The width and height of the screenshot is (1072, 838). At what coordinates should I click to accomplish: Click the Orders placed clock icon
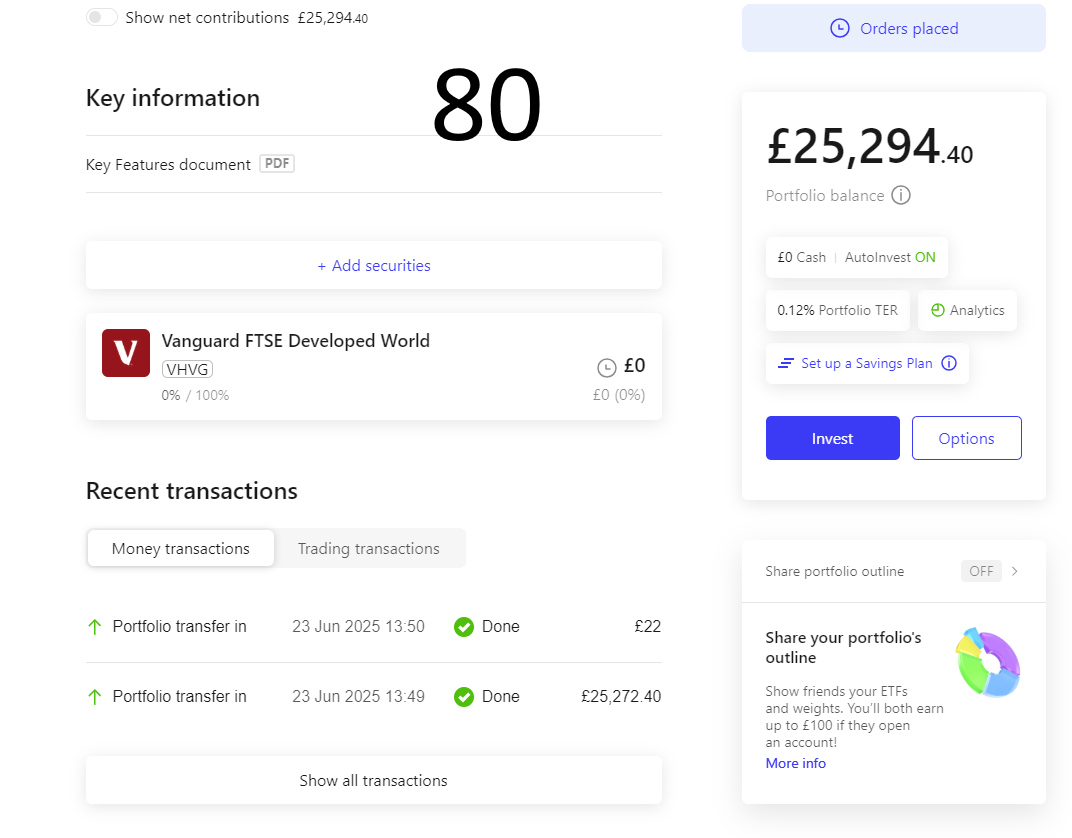(x=840, y=28)
